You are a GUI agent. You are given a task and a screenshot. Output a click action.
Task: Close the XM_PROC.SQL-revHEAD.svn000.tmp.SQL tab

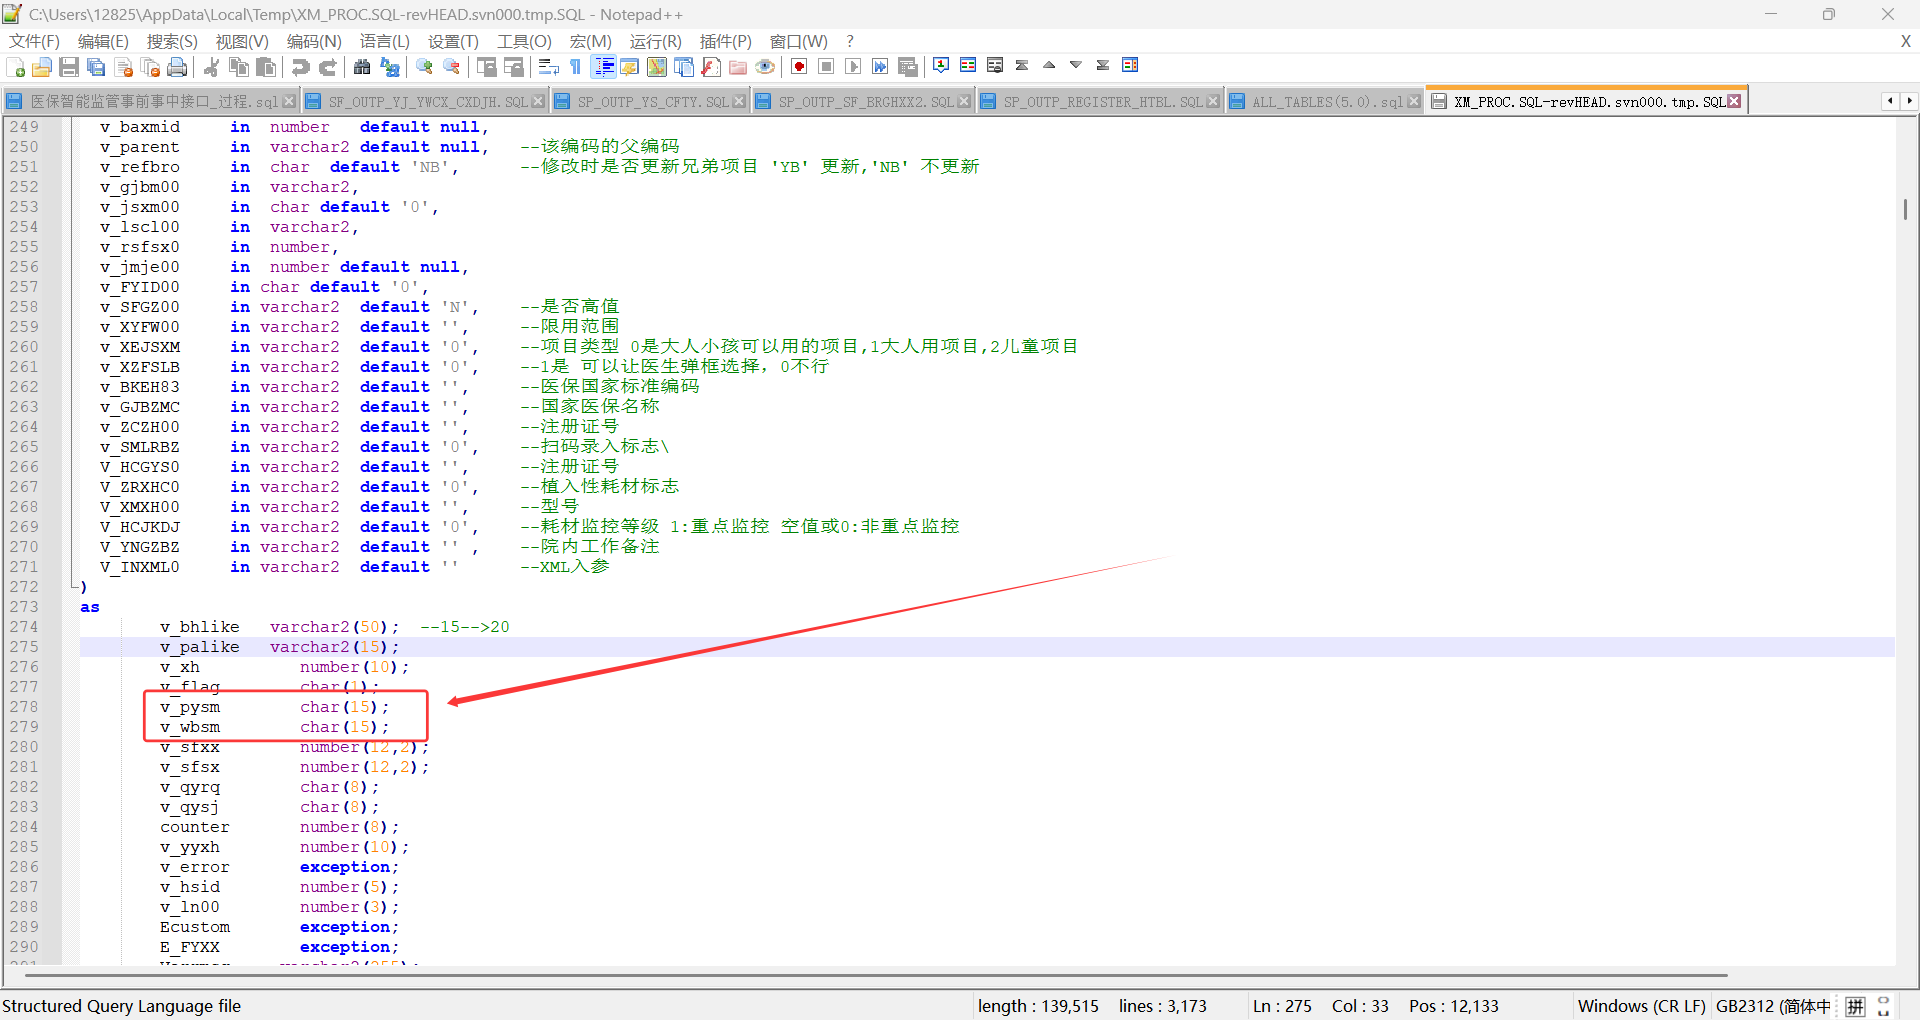(1734, 101)
